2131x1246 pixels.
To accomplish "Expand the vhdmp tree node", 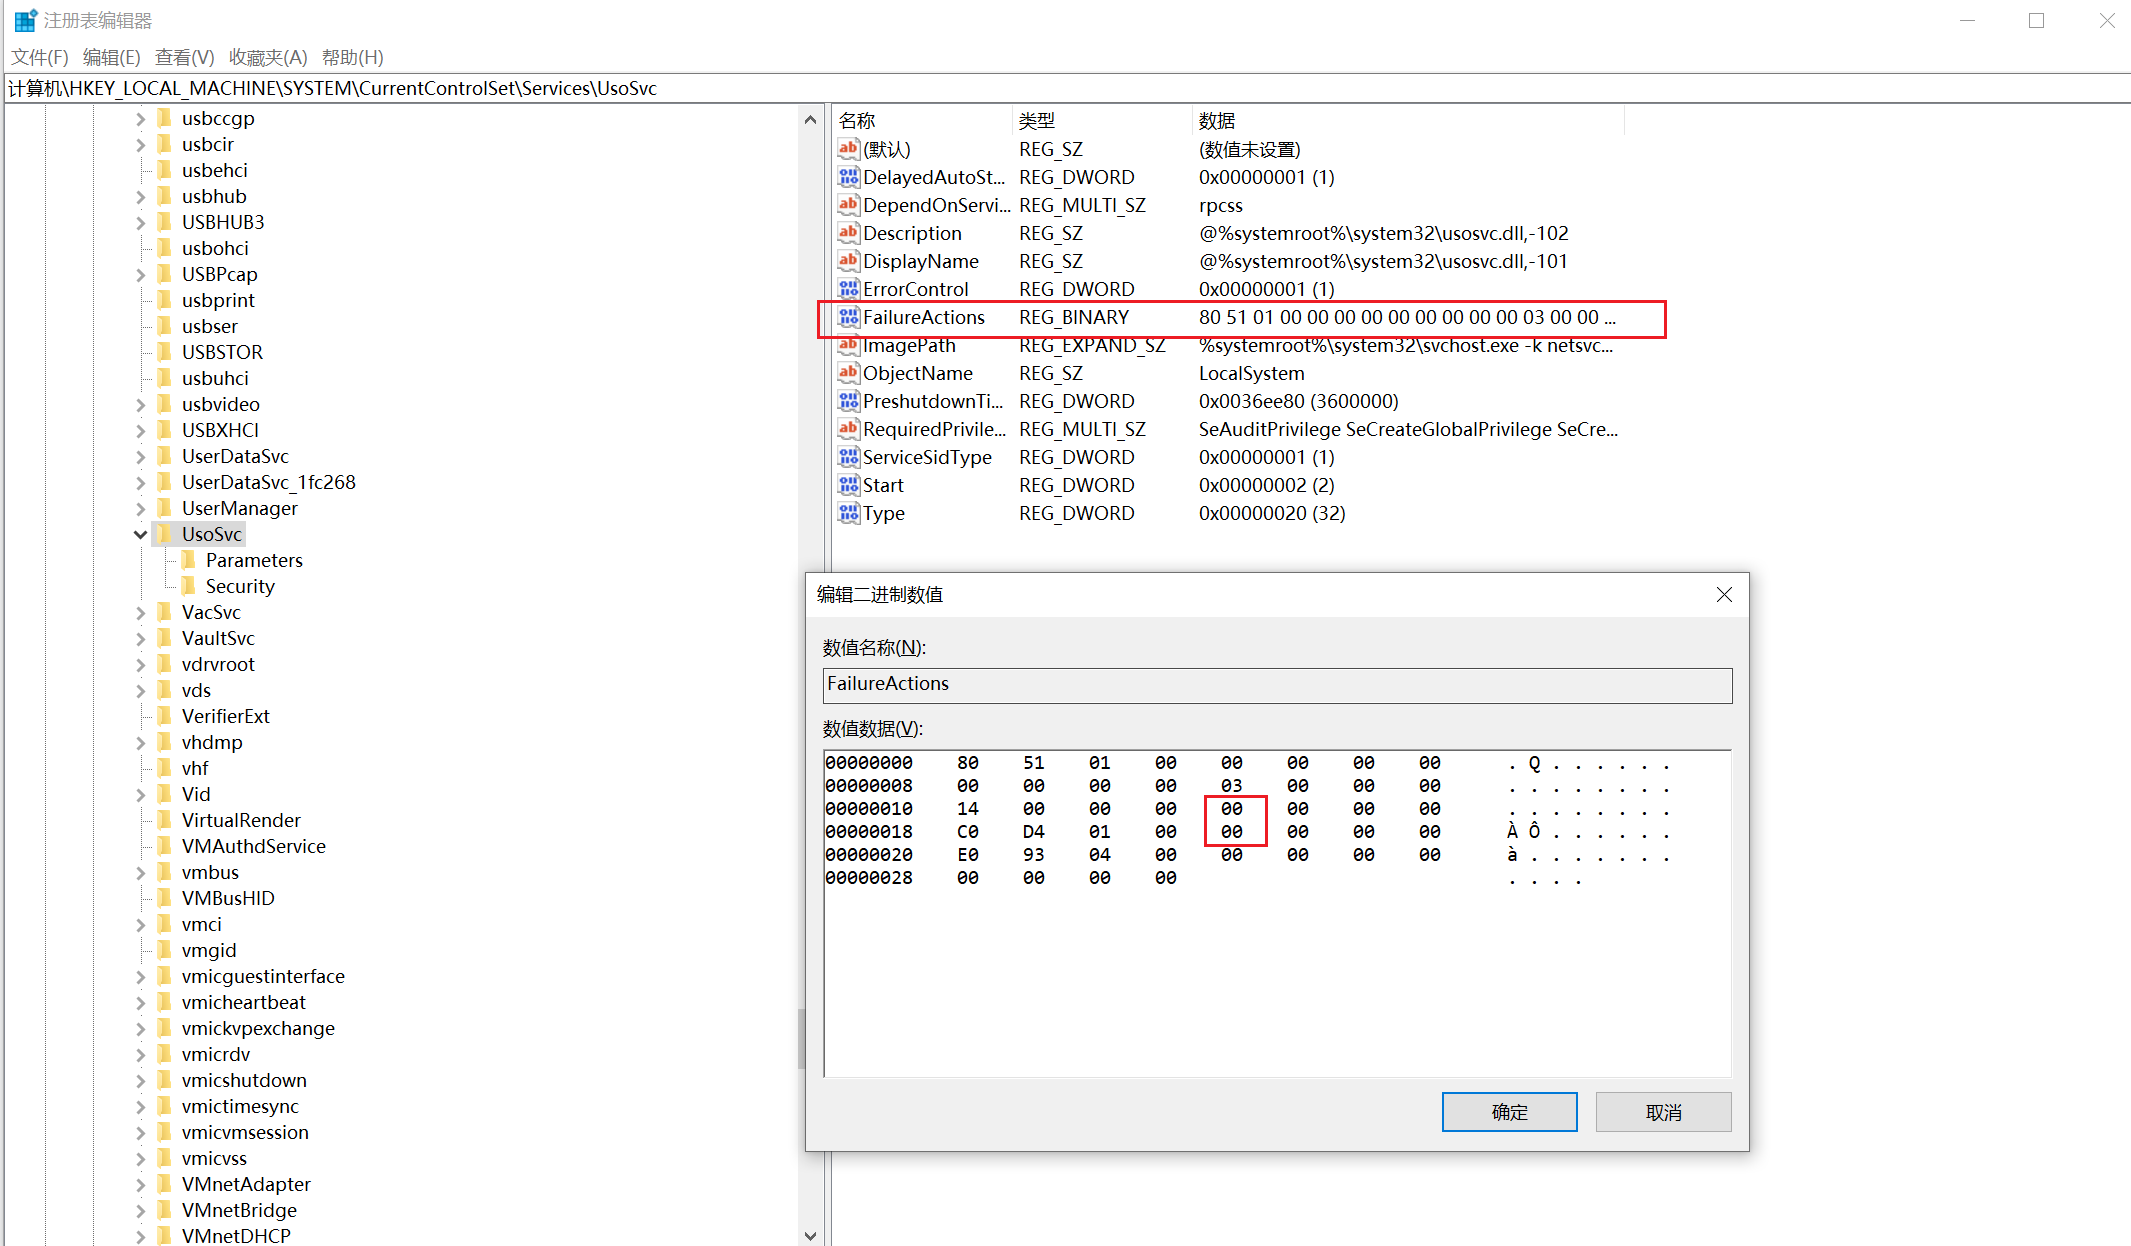I will pyautogui.click(x=141, y=742).
